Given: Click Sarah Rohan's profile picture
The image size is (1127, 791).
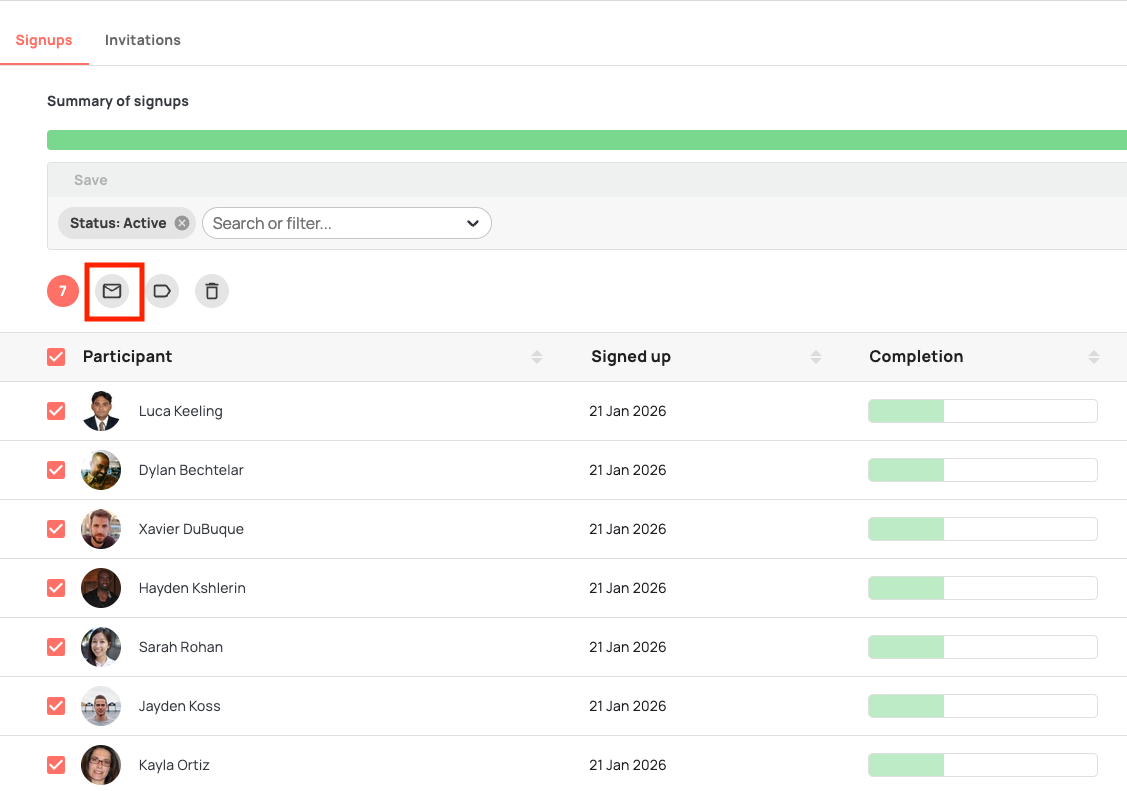Looking at the screenshot, I should pos(101,647).
